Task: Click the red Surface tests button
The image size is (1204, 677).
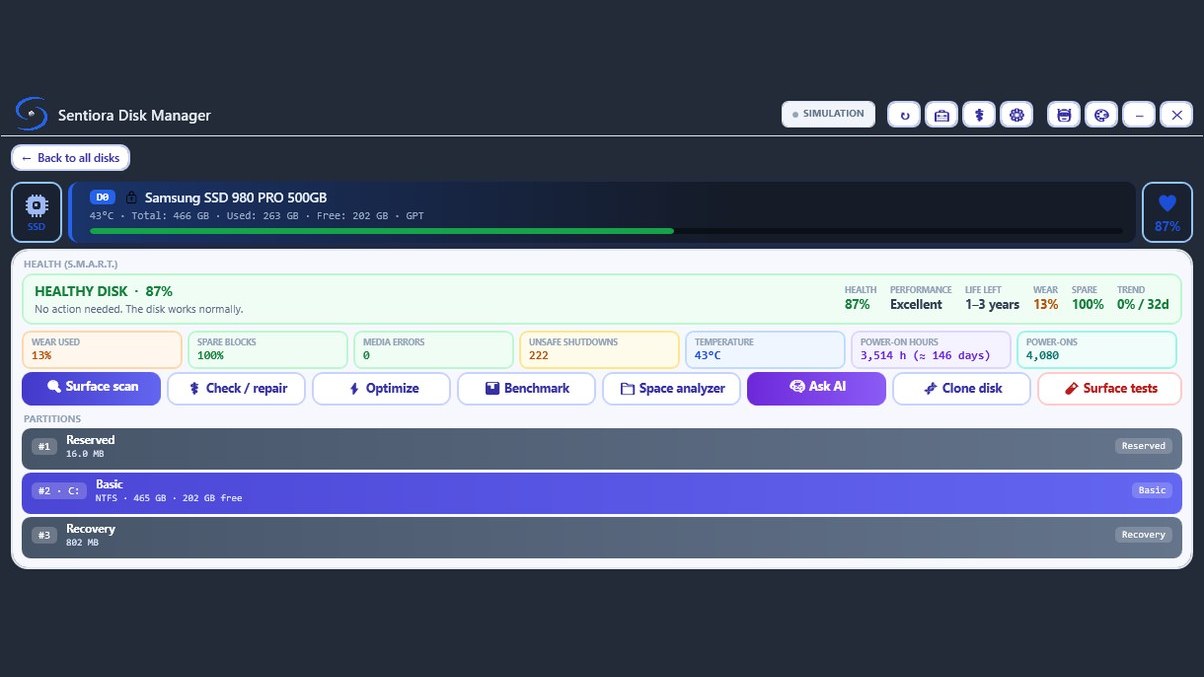Action: (x=1109, y=388)
